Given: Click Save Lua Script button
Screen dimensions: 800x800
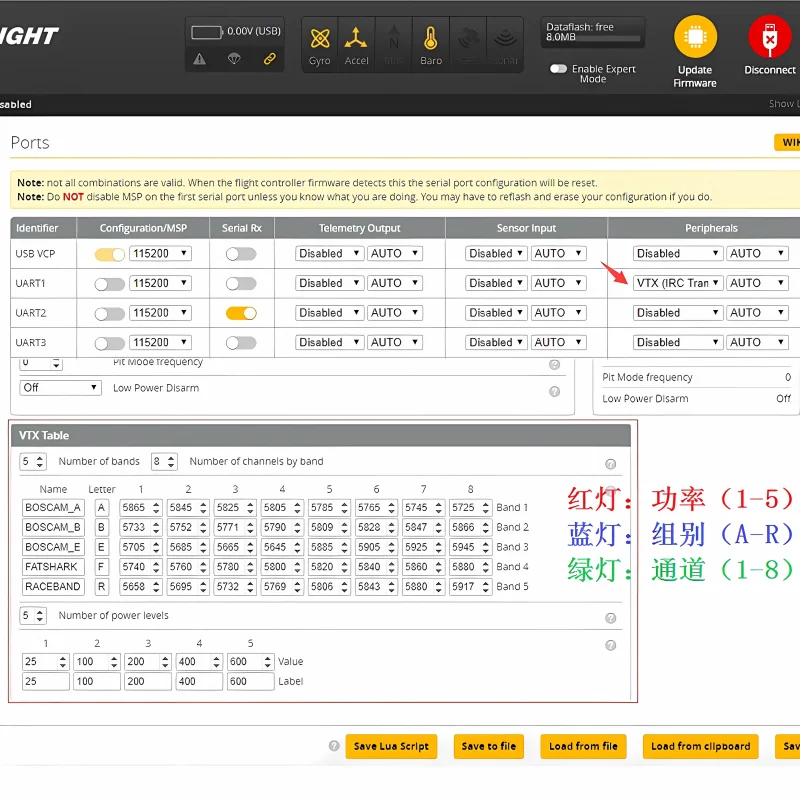Looking at the screenshot, I should click(391, 746).
